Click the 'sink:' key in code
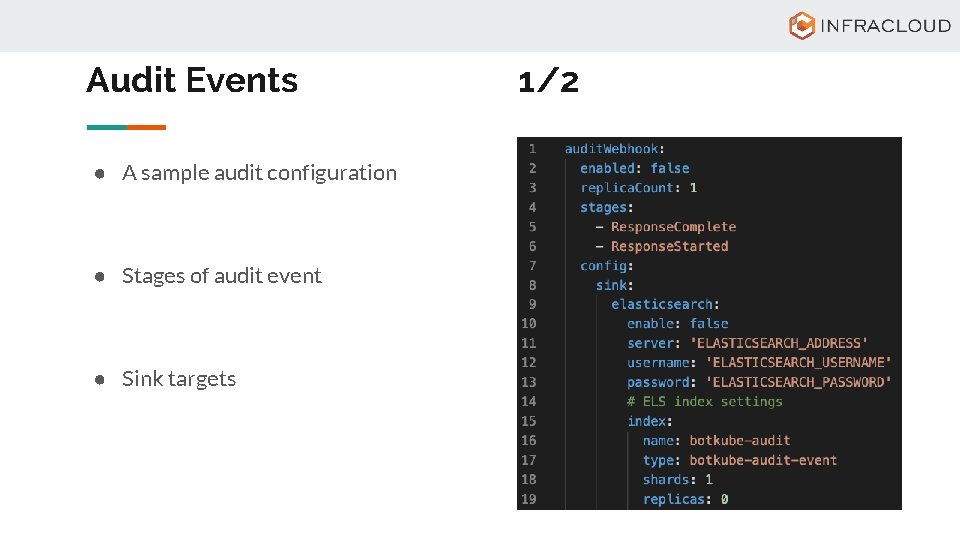The width and height of the screenshot is (960, 540). (614, 285)
